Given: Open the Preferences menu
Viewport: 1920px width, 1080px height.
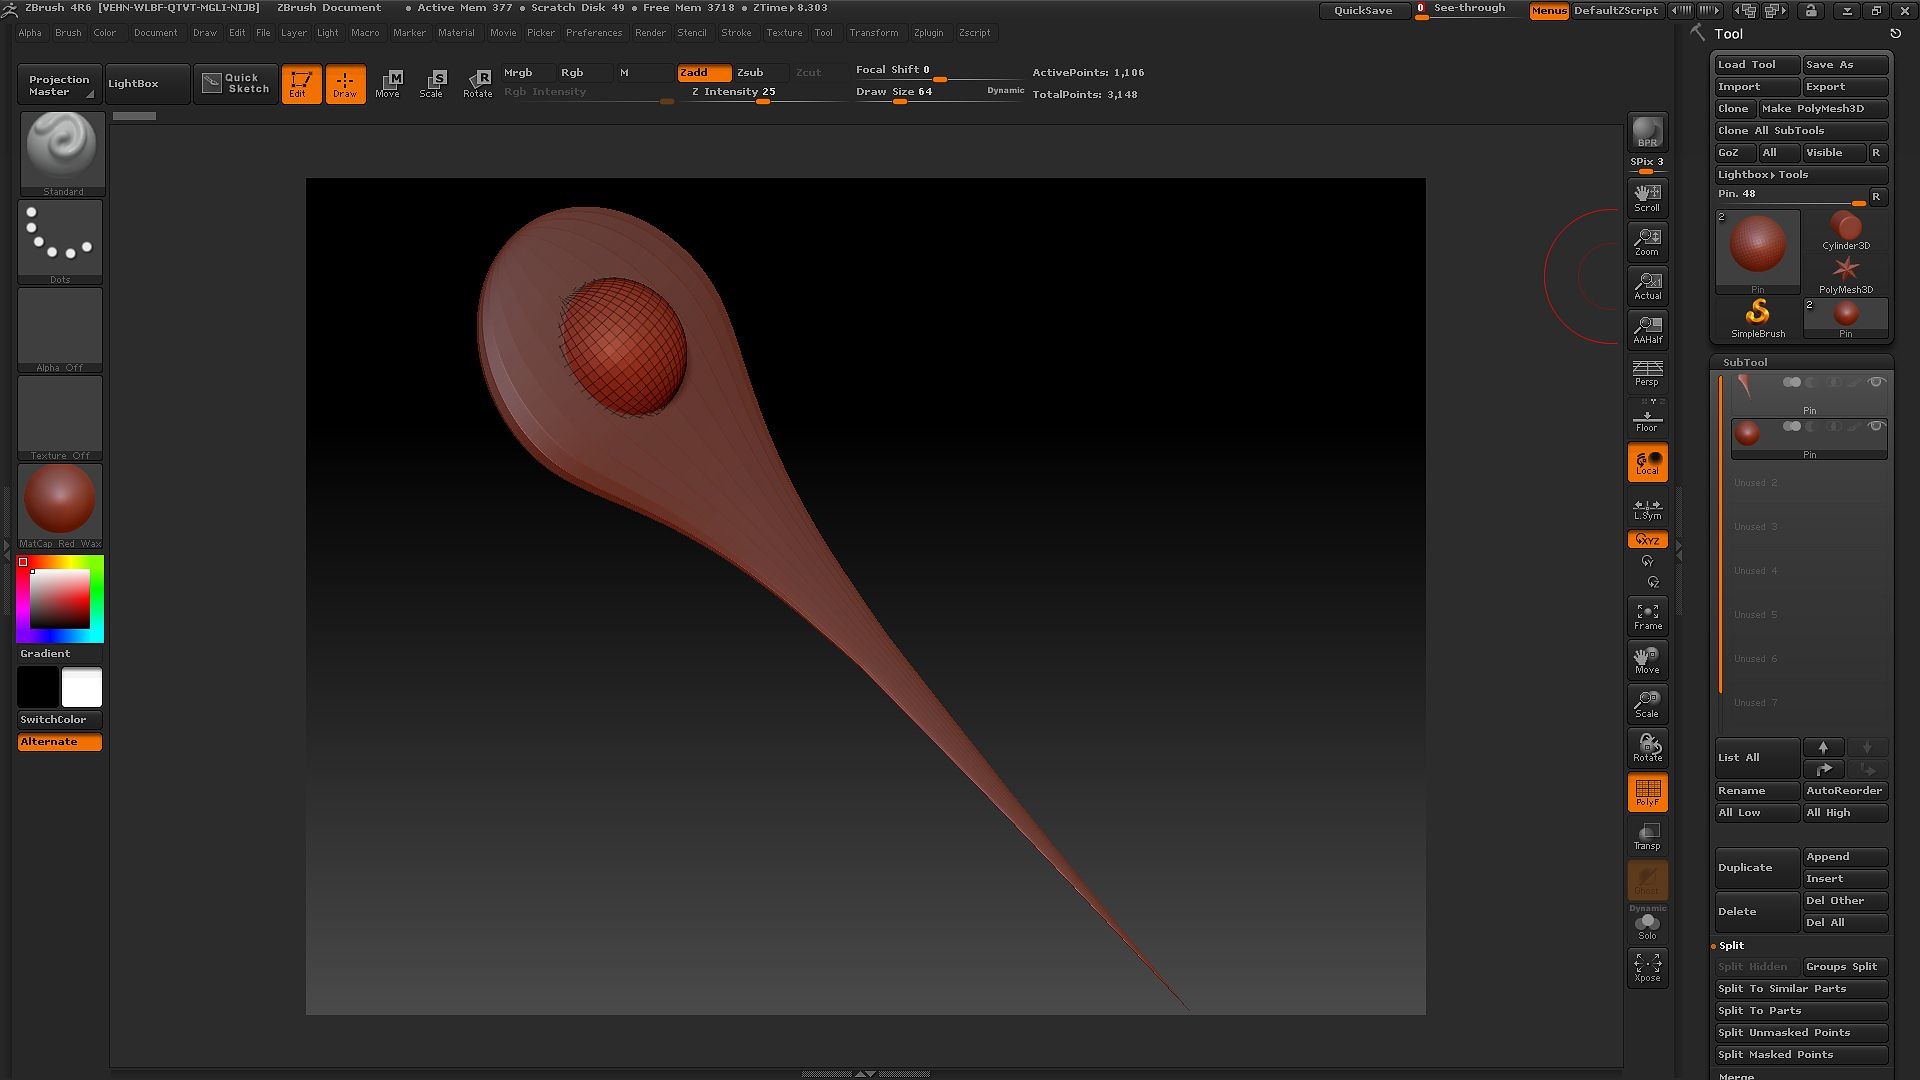Looking at the screenshot, I should pos(594,33).
